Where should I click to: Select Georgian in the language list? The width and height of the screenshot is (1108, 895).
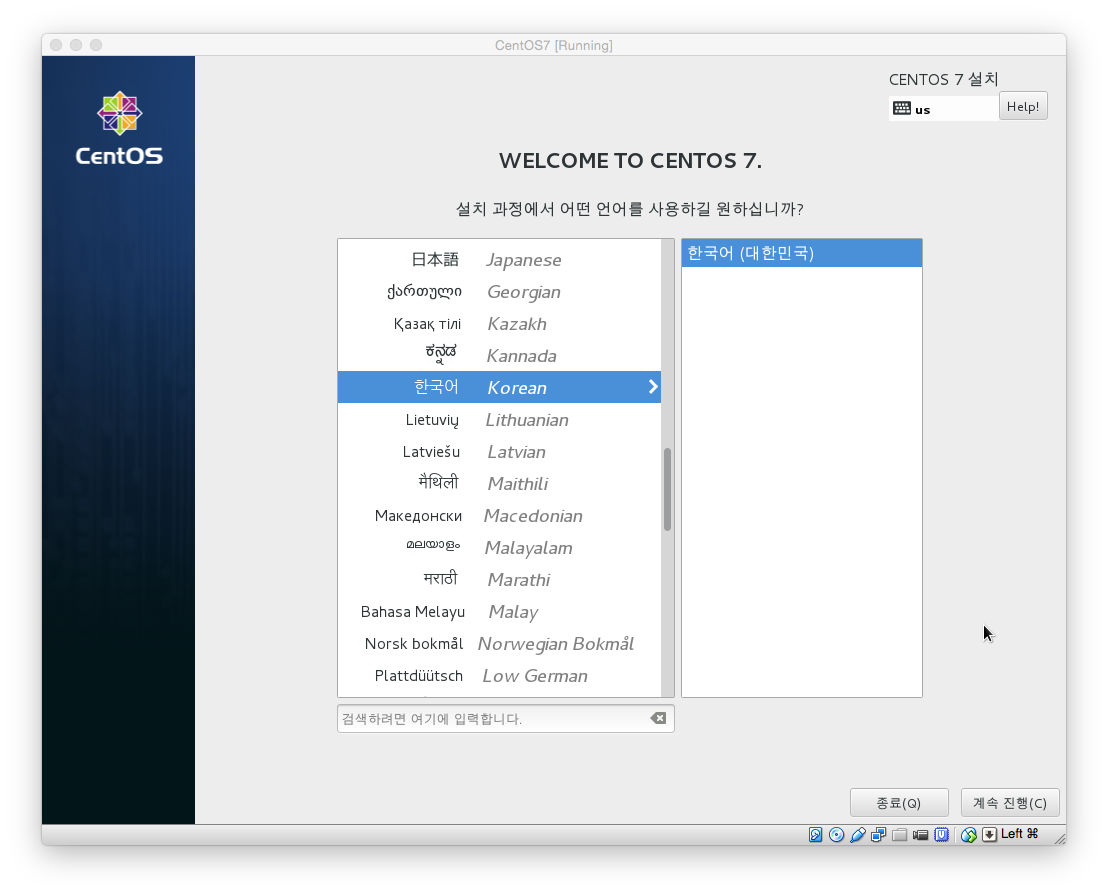(x=500, y=291)
